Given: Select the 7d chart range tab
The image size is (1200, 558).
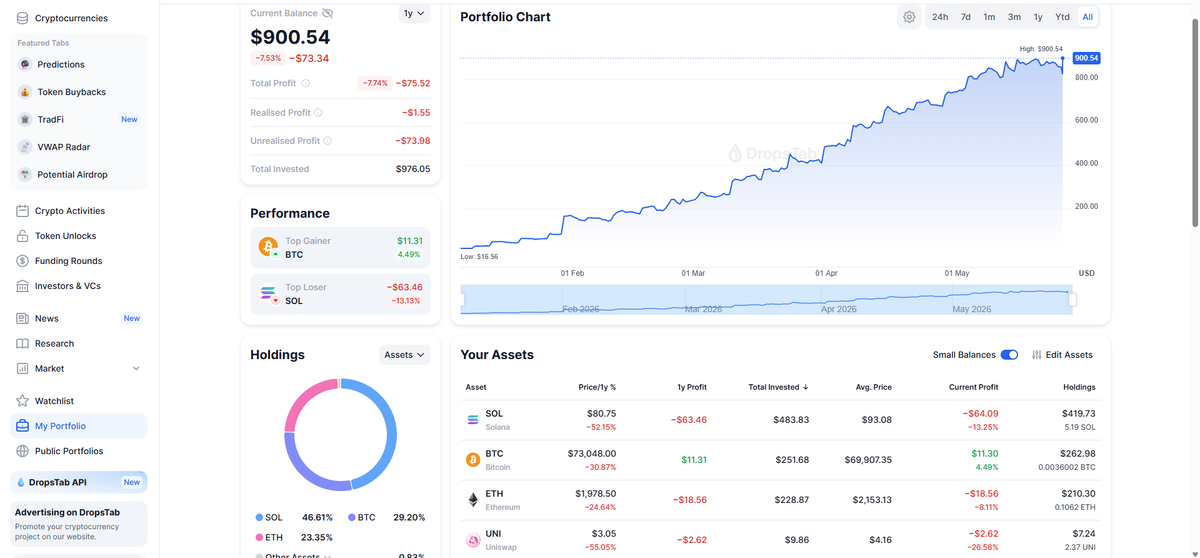Looking at the screenshot, I should click(965, 17).
